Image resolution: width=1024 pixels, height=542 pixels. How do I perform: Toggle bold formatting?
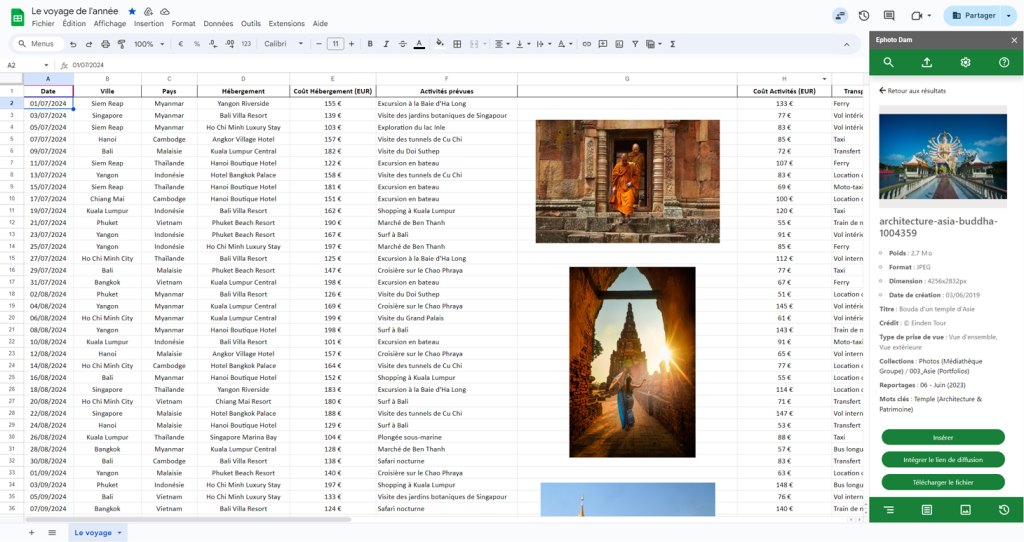[x=370, y=44]
